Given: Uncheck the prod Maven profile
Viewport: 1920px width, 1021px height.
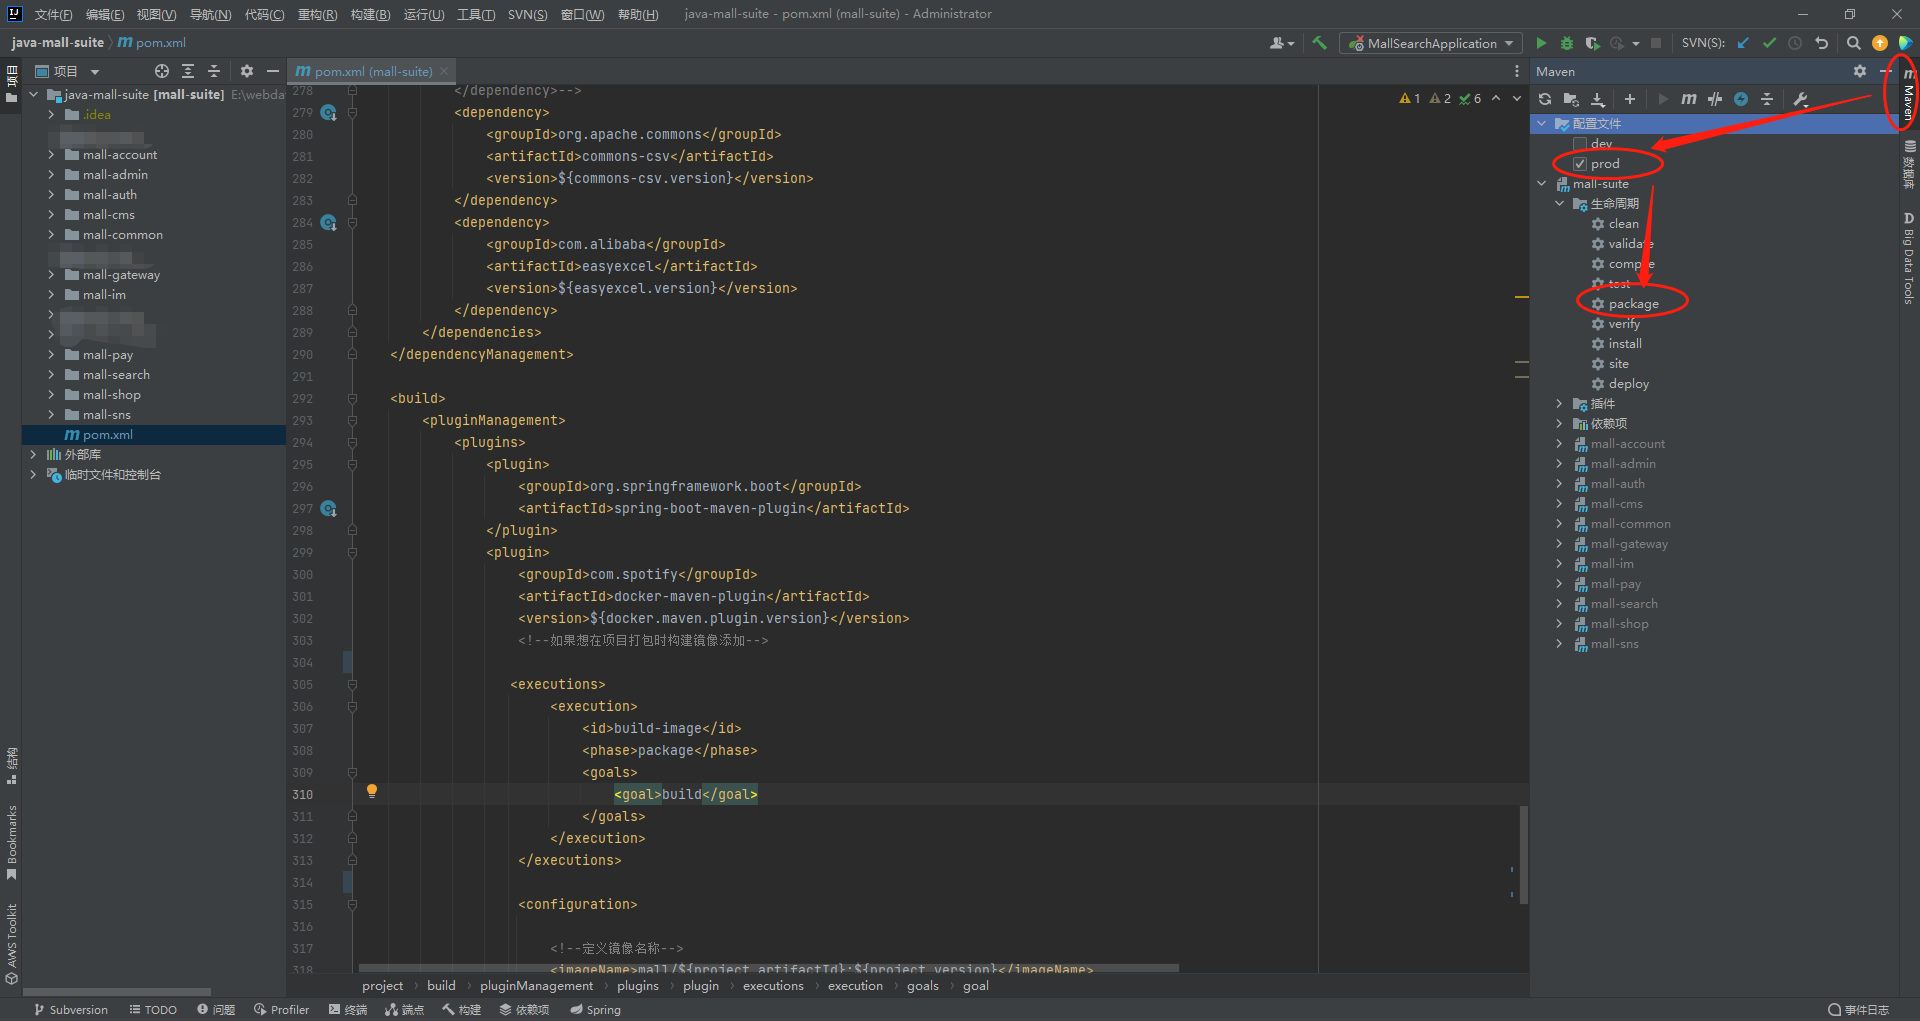Looking at the screenshot, I should click(1580, 164).
